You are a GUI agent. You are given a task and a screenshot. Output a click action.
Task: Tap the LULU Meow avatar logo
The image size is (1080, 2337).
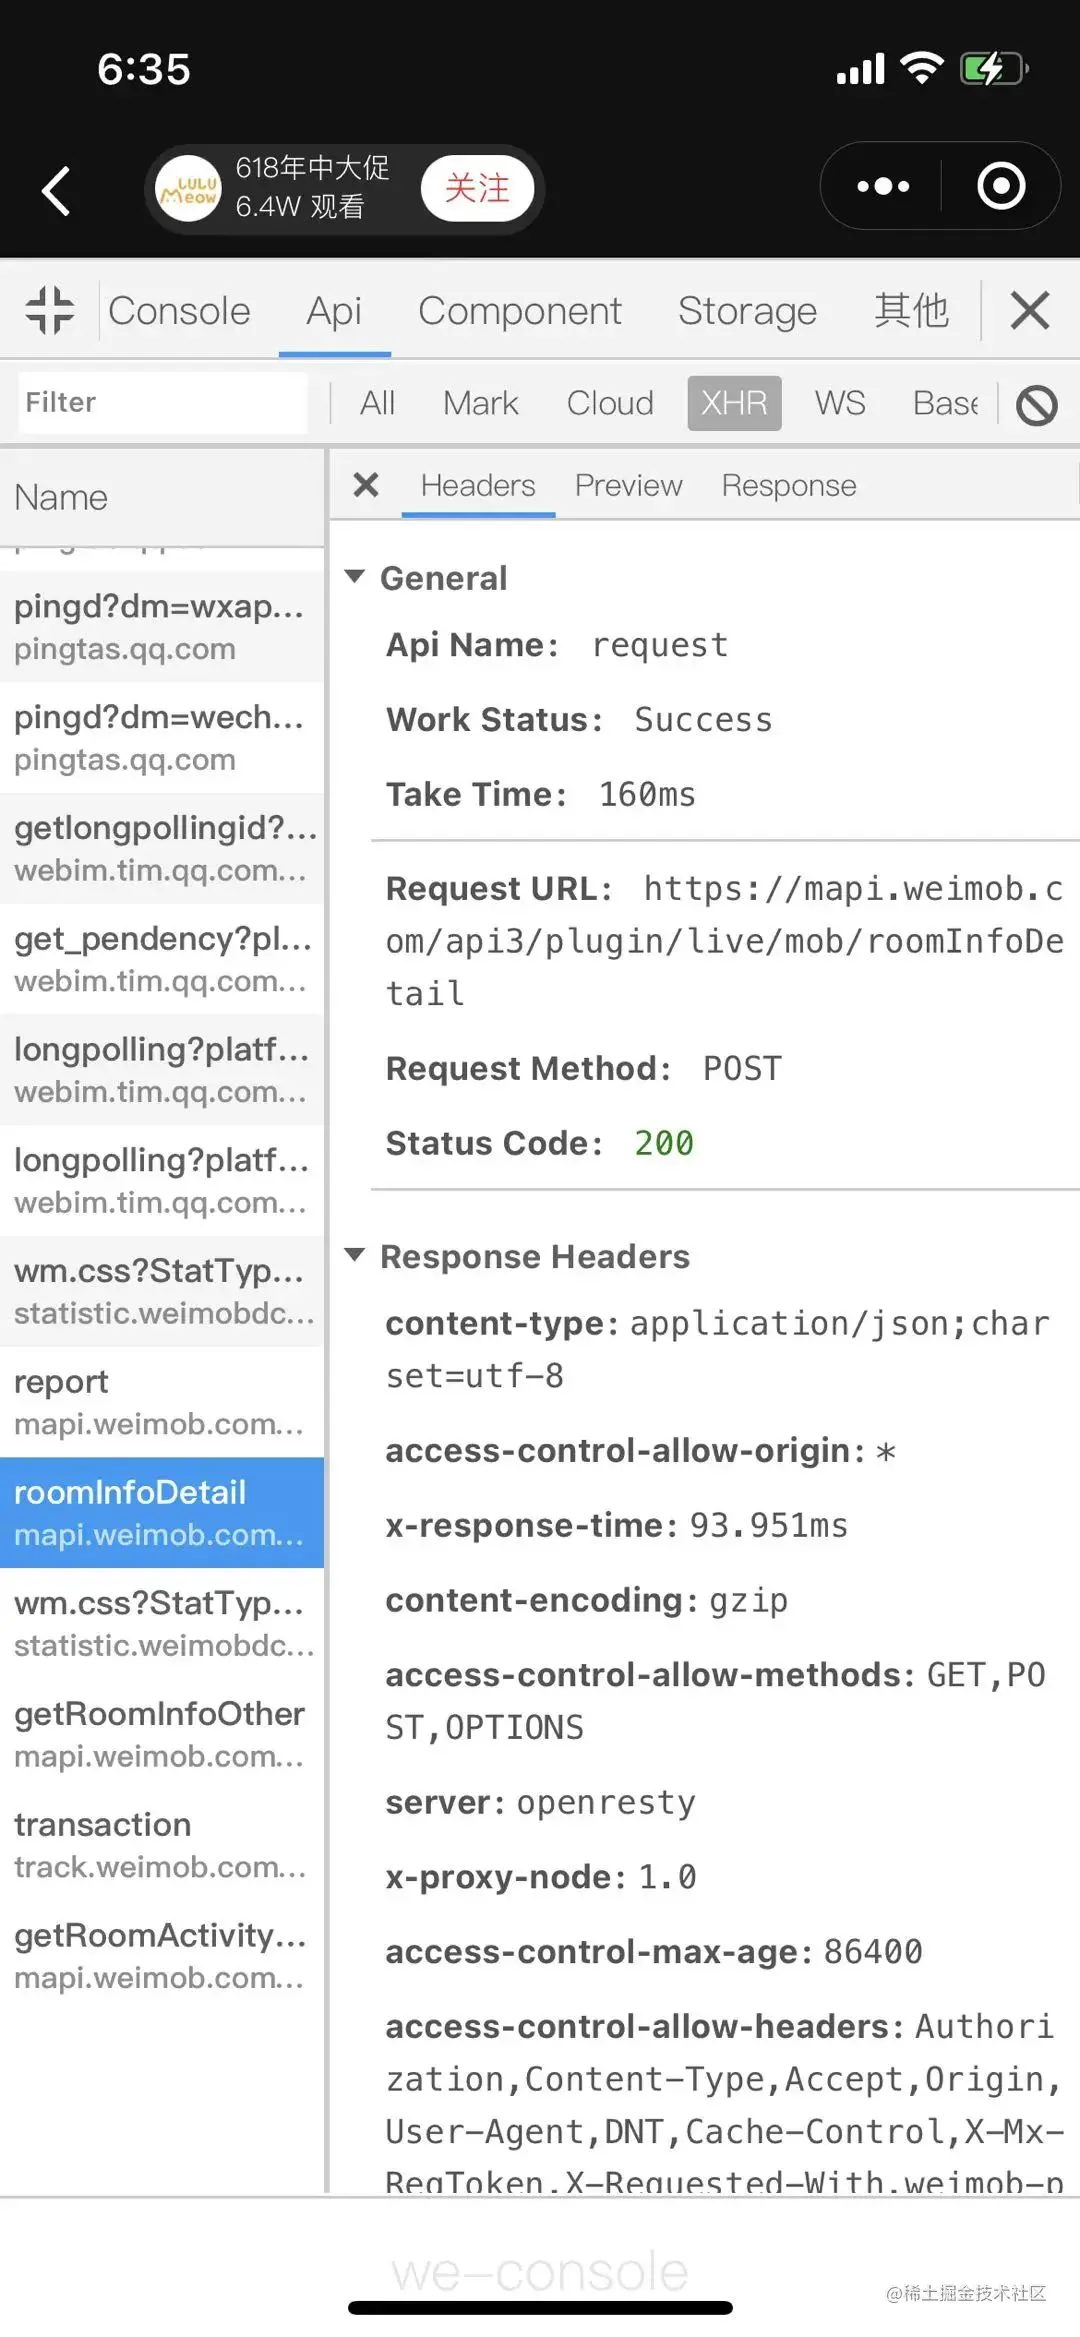[188, 188]
